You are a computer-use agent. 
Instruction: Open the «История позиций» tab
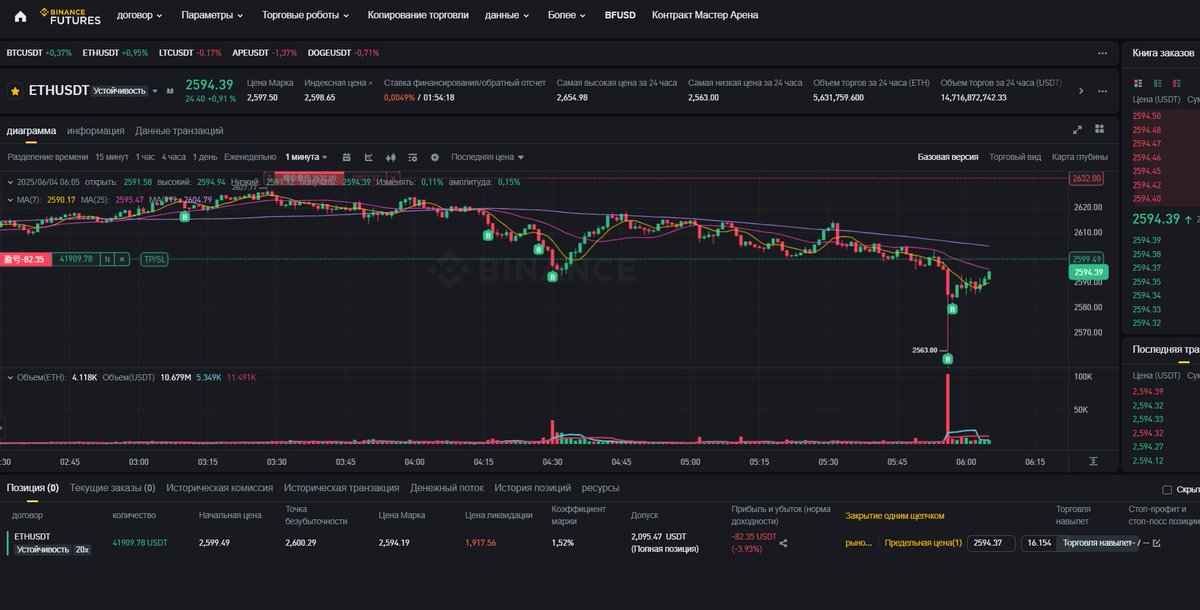(x=532, y=488)
